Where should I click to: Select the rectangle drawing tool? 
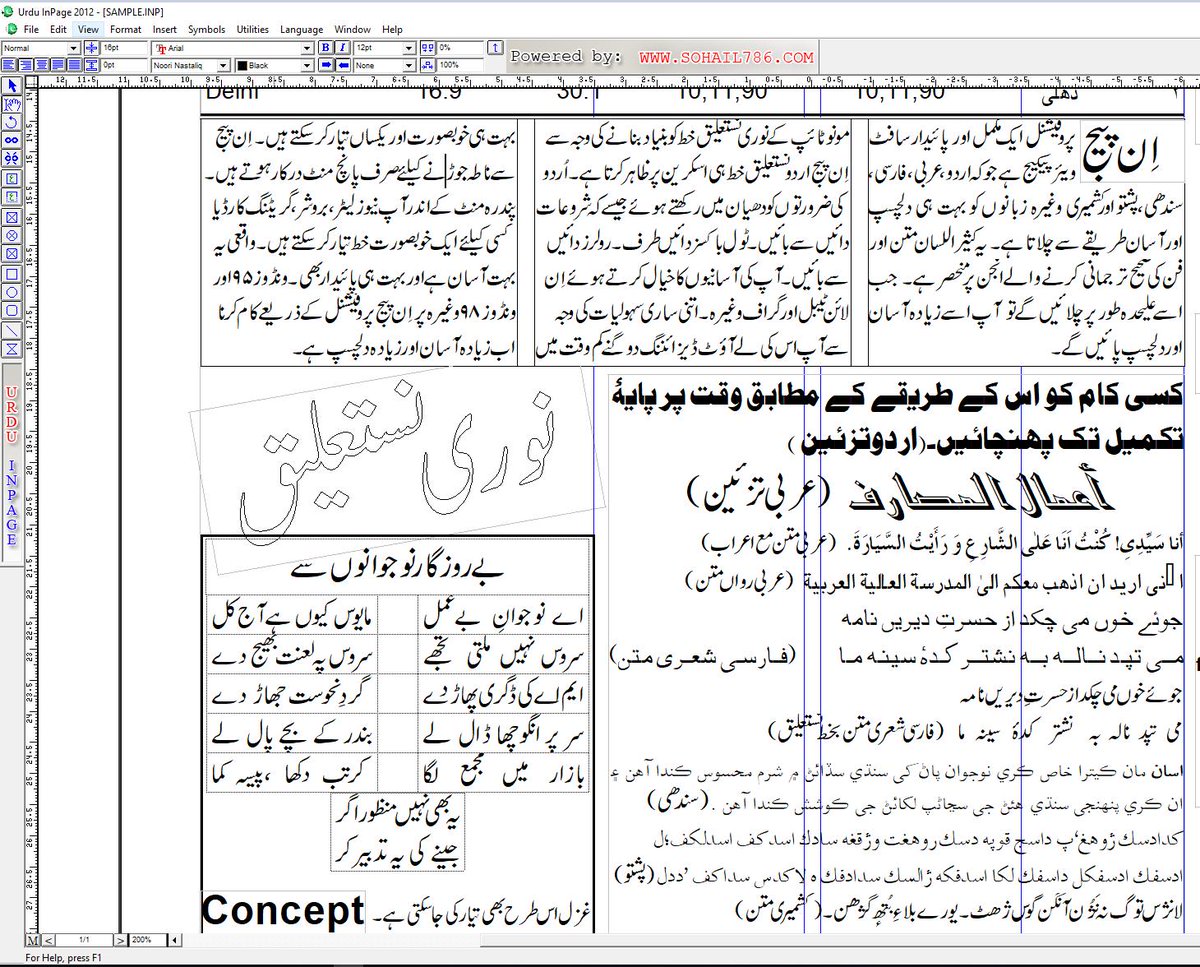coord(12,273)
